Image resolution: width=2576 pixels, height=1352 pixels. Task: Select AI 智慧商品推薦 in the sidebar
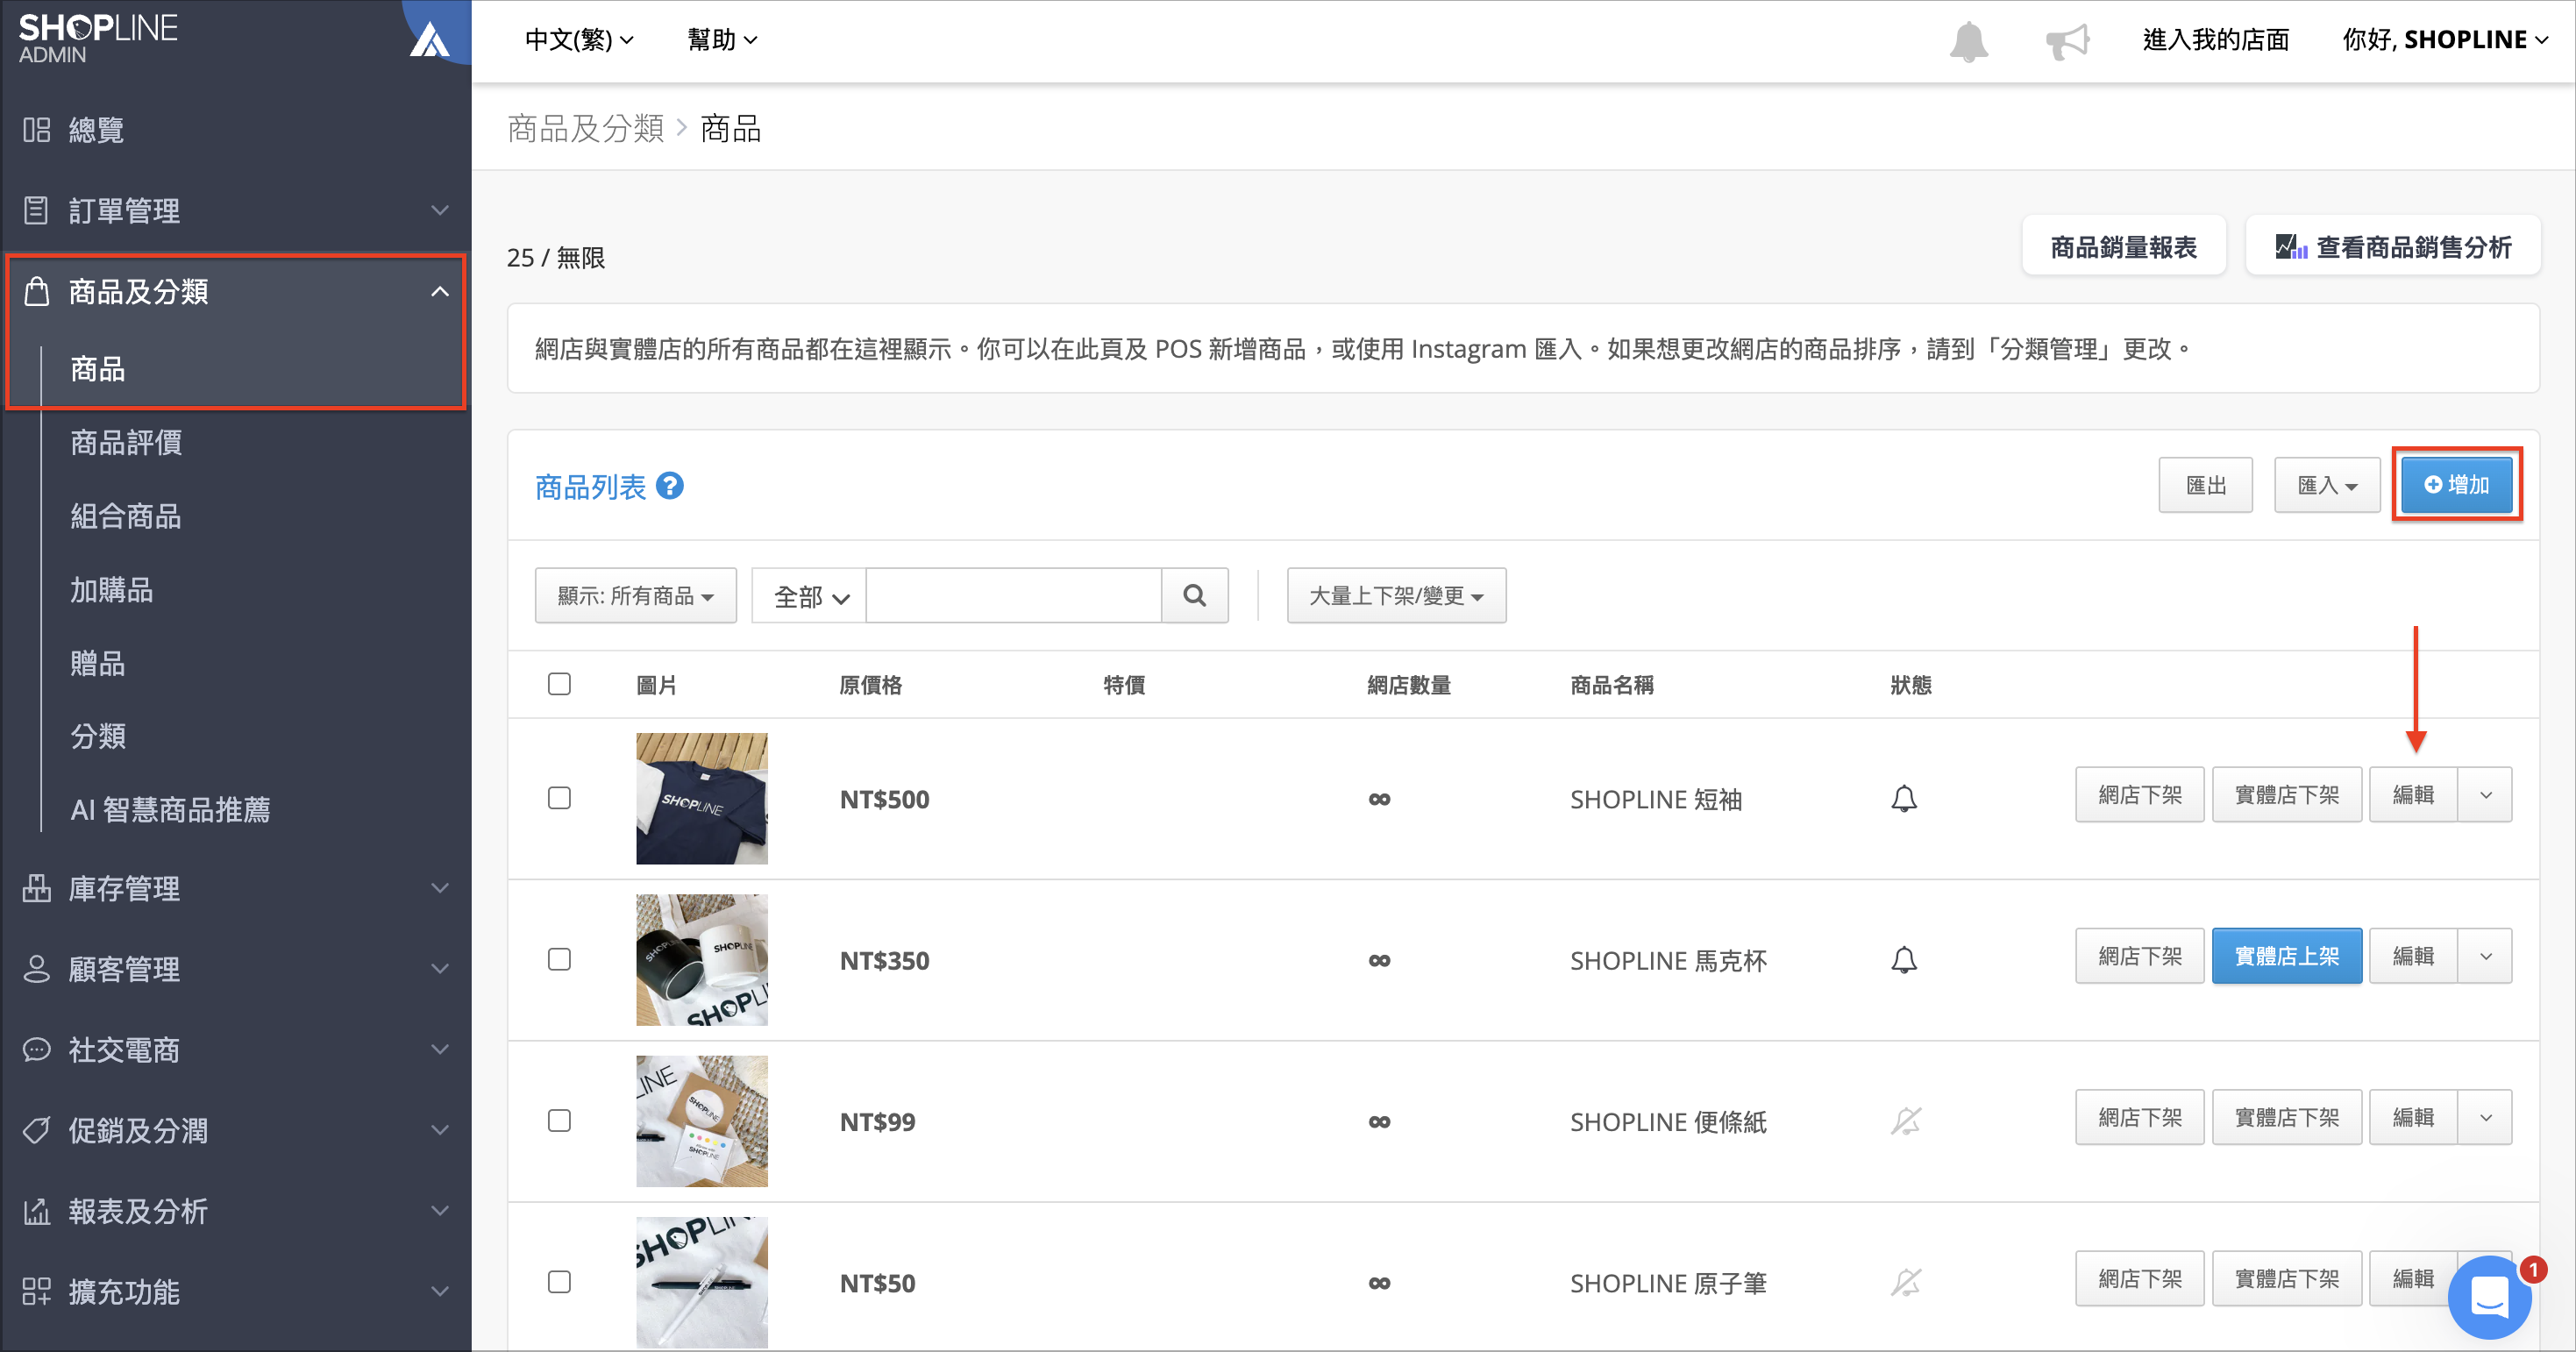tap(170, 810)
